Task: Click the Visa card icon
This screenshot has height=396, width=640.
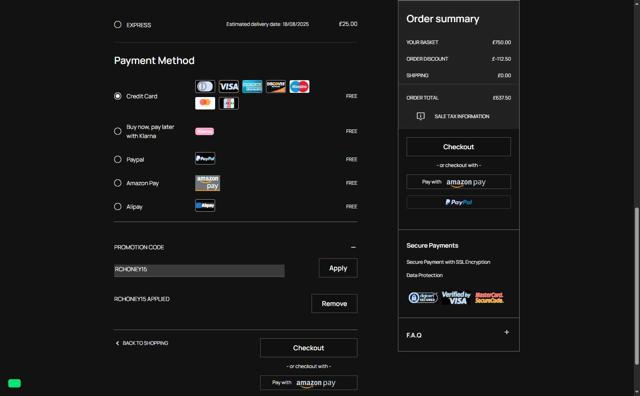Action: point(229,87)
